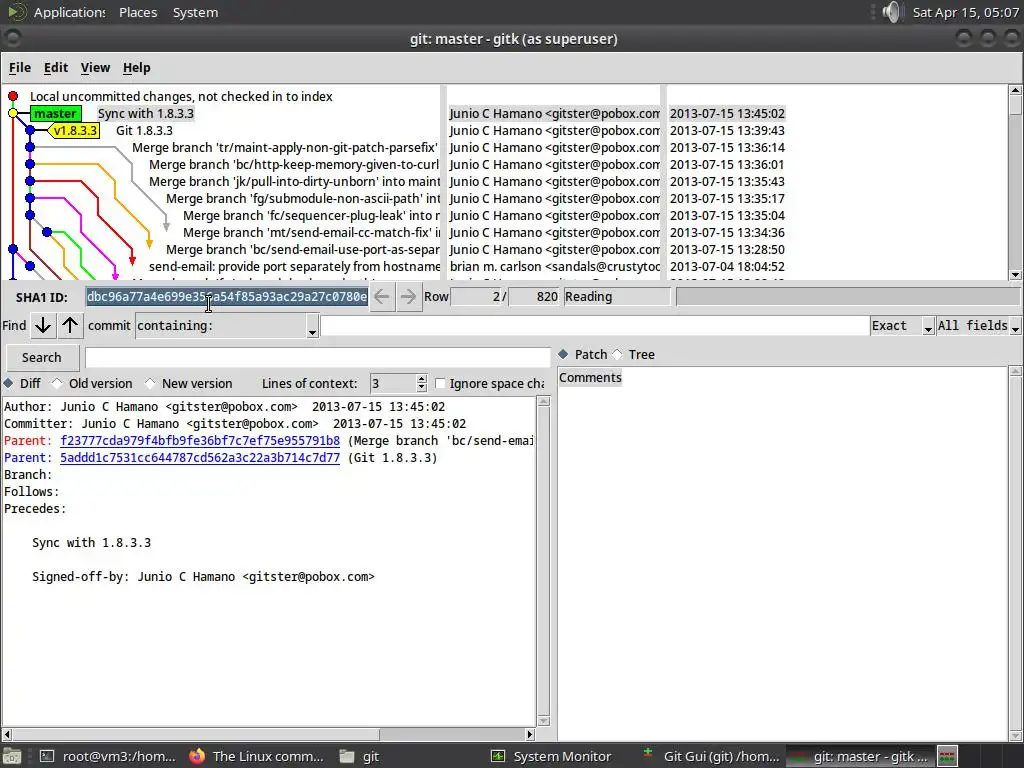The image size is (1024, 768).
Task: Click the show desktop icon in taskbar
Action: pyautogui.click(x=12, y=756)
